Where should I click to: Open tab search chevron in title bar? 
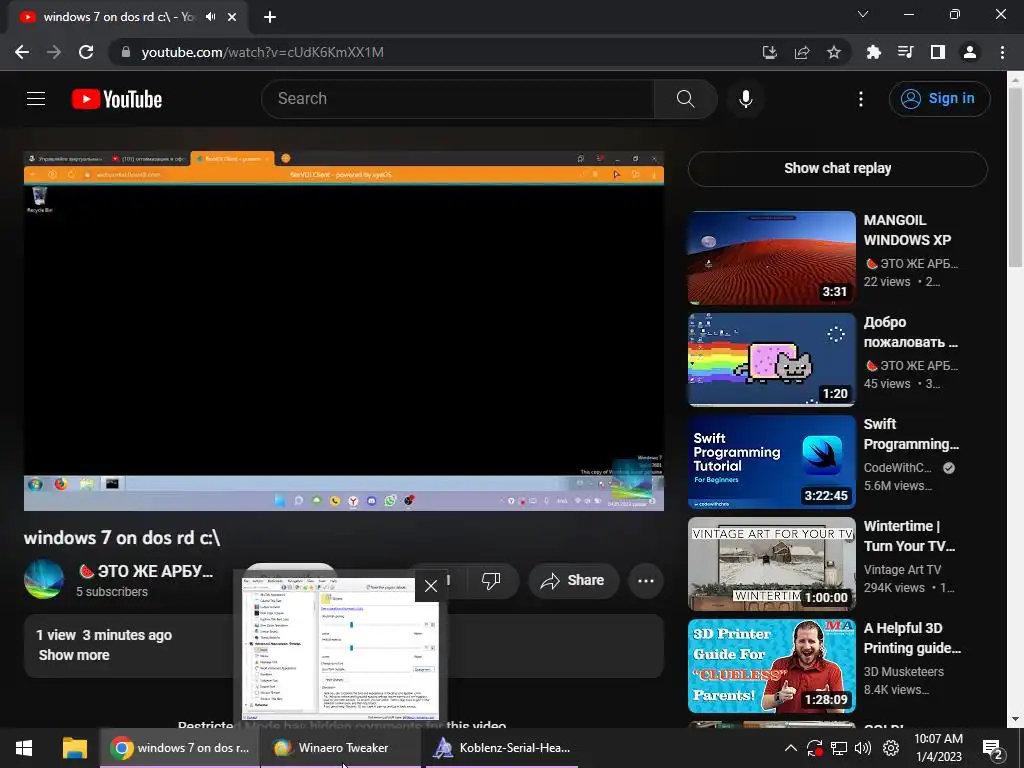[x=863, y=14]
